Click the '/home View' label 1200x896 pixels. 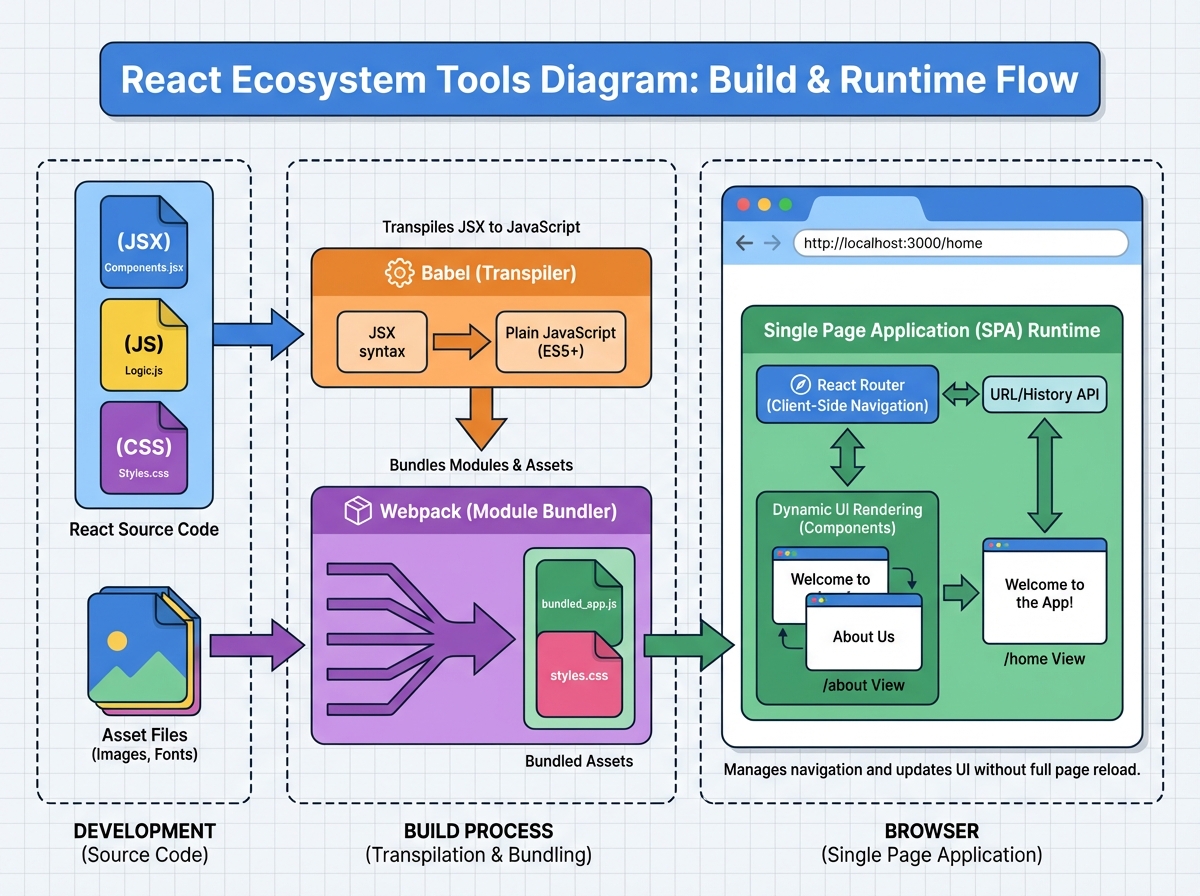point(1044,658)
